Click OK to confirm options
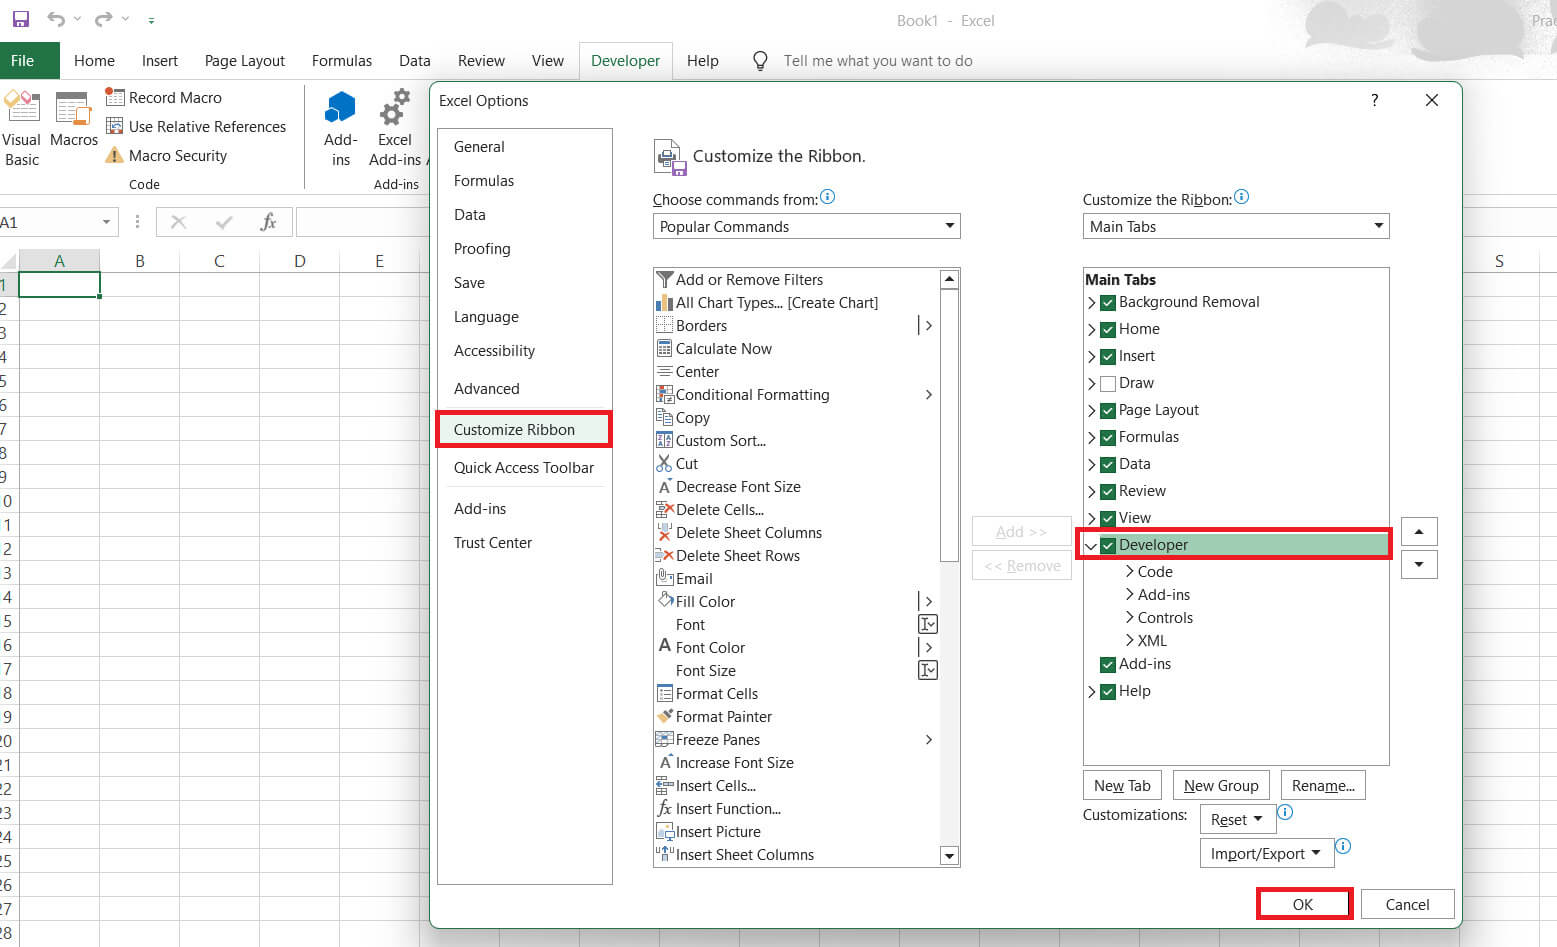This screenshot has height=947, width=1557. (1303, 904)
